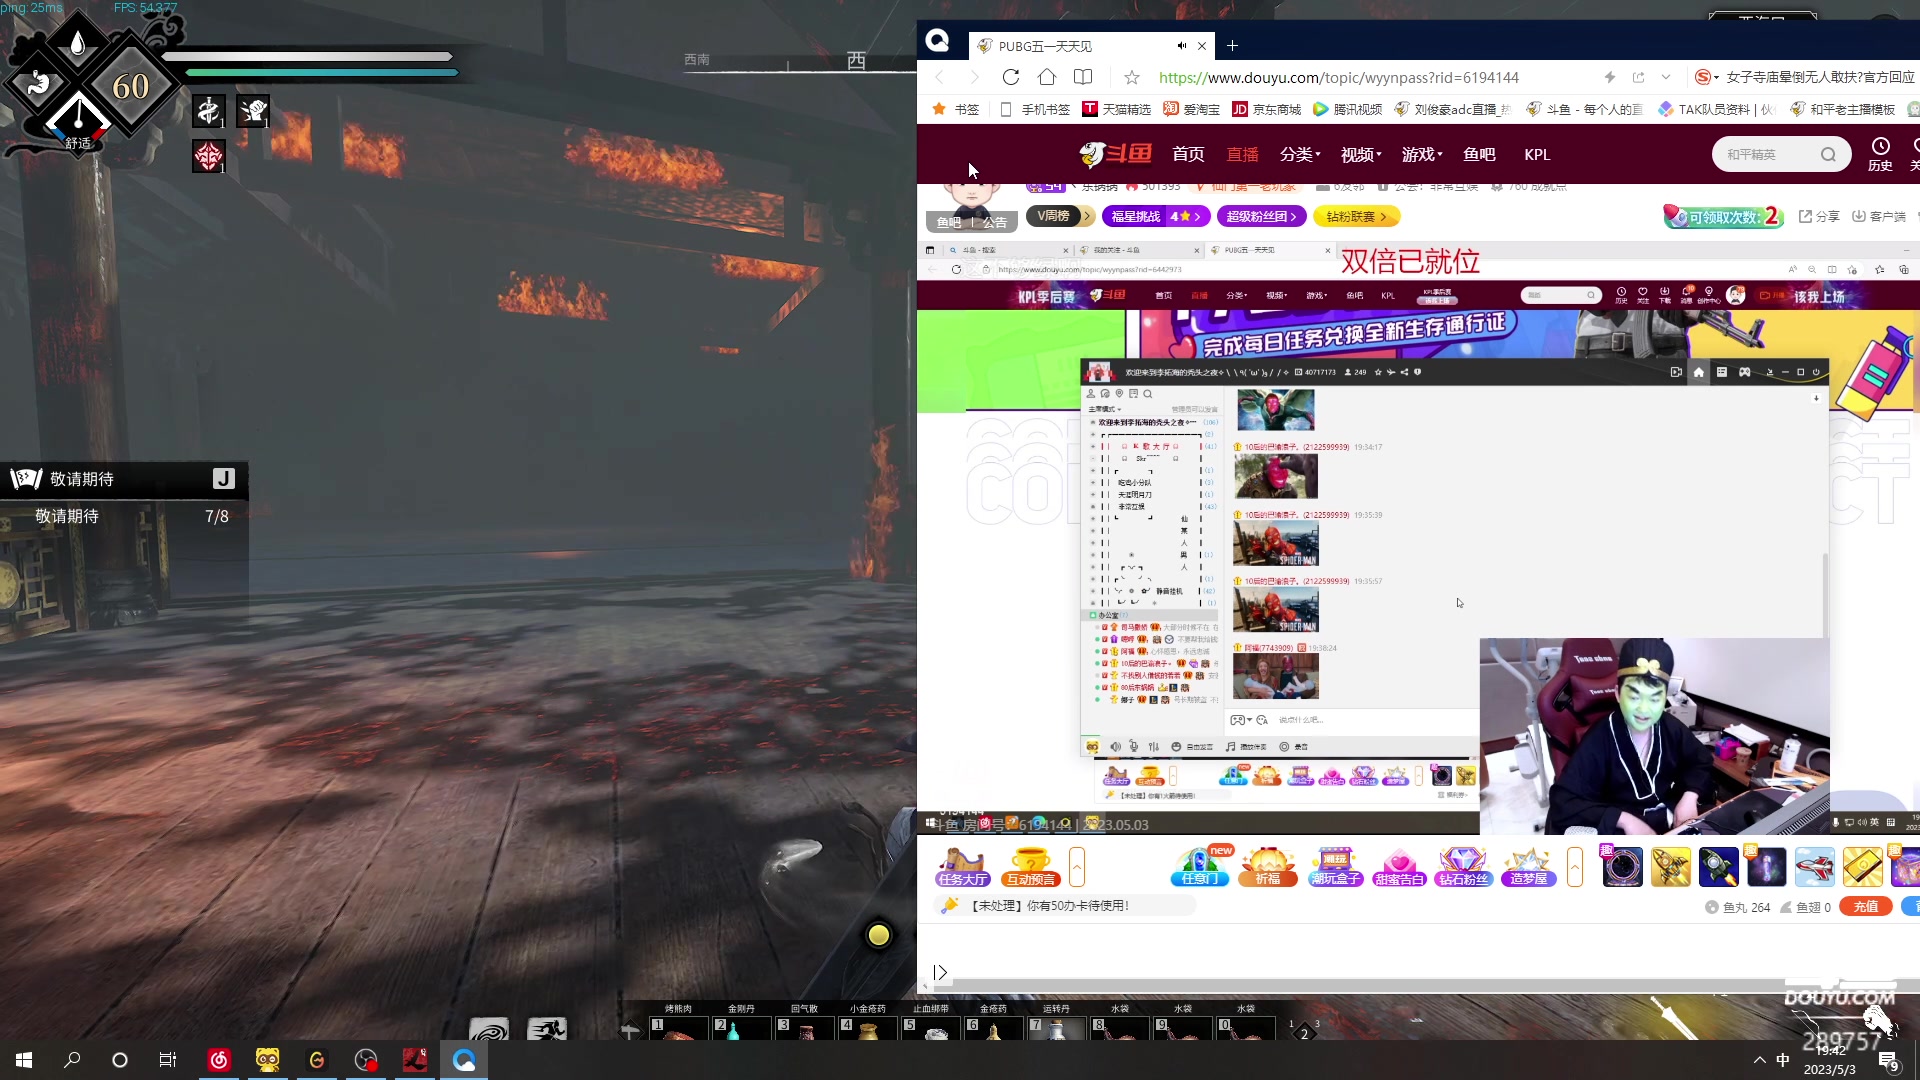This screenshot has width=1920, height=1080.
Task: Open the 祈福 blessing activity icon
Action: 1267,866
